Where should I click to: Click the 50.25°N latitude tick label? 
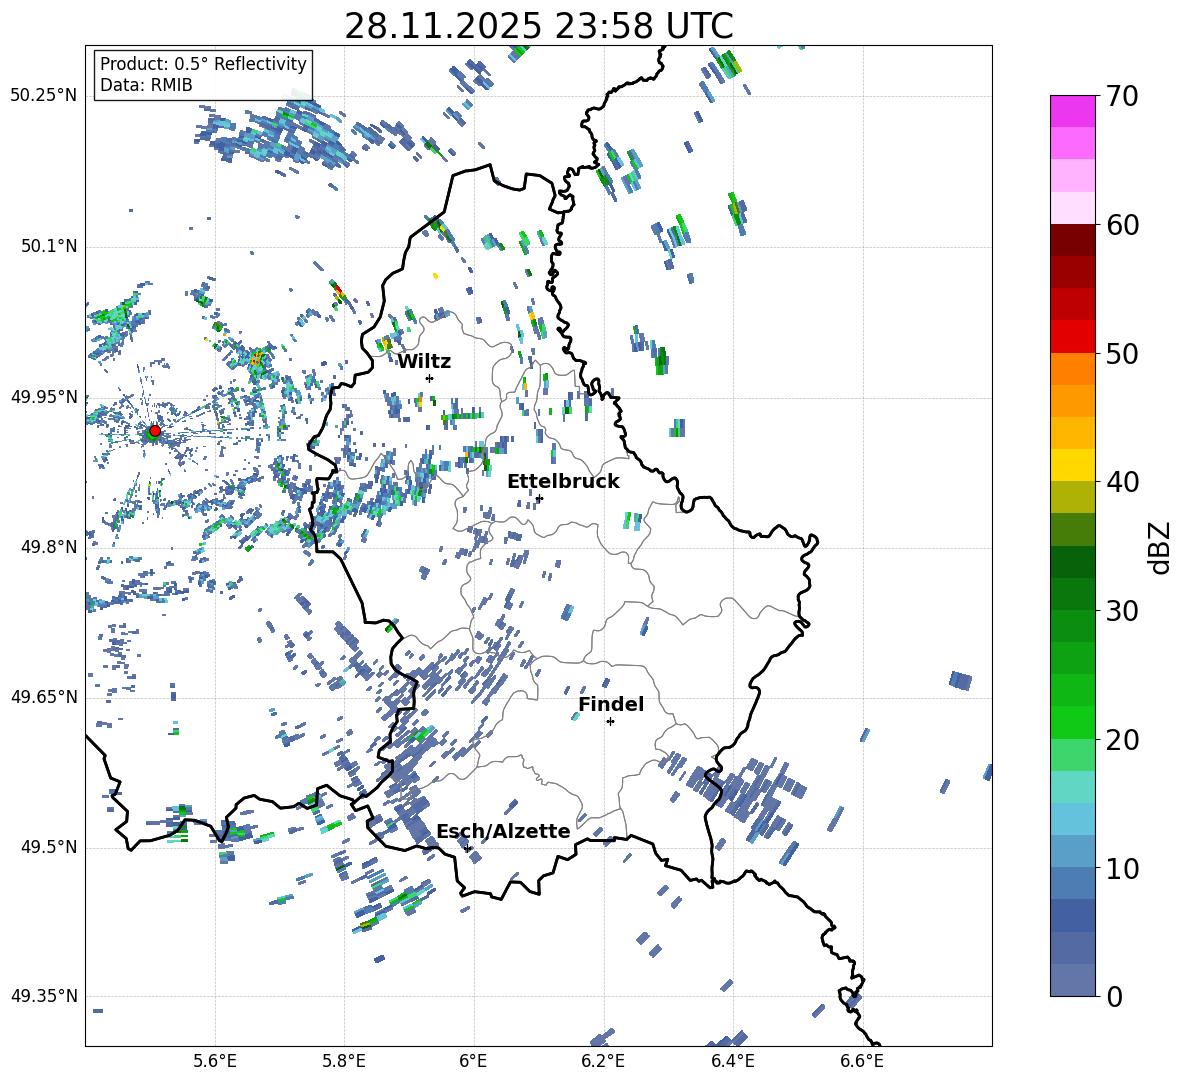click(x=43, y=95)
